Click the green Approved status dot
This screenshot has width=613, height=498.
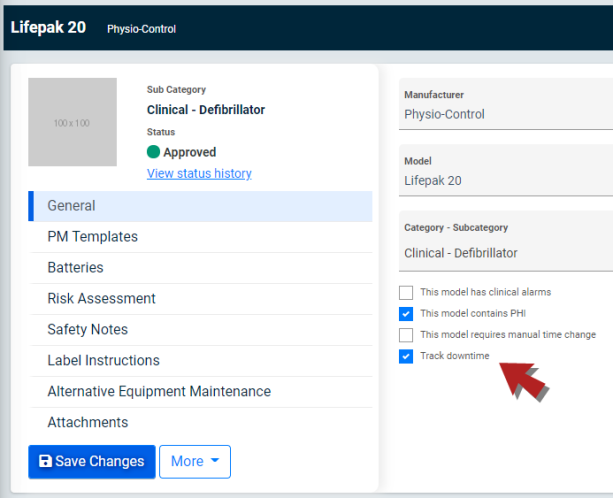[x=153, y=152]
